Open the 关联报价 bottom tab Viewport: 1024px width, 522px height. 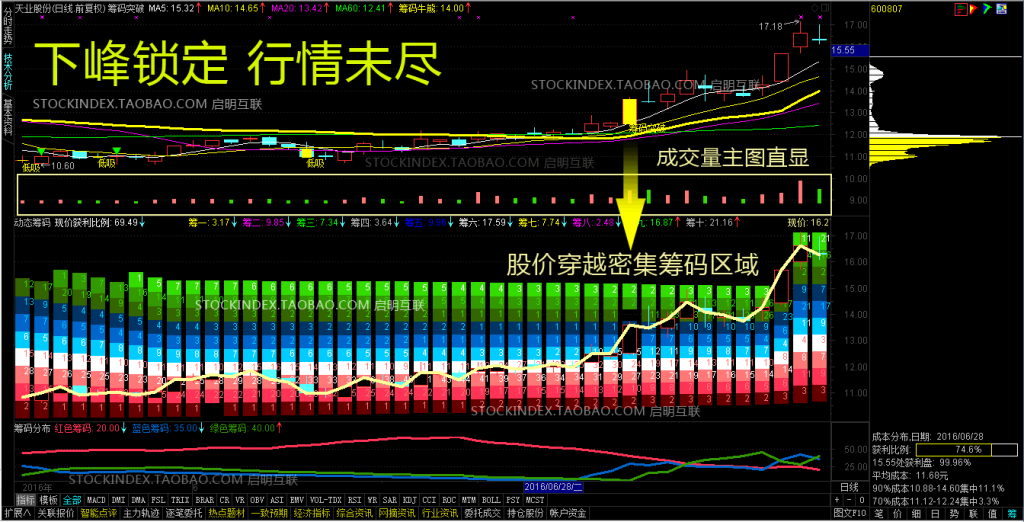click(x=56, y=514)
